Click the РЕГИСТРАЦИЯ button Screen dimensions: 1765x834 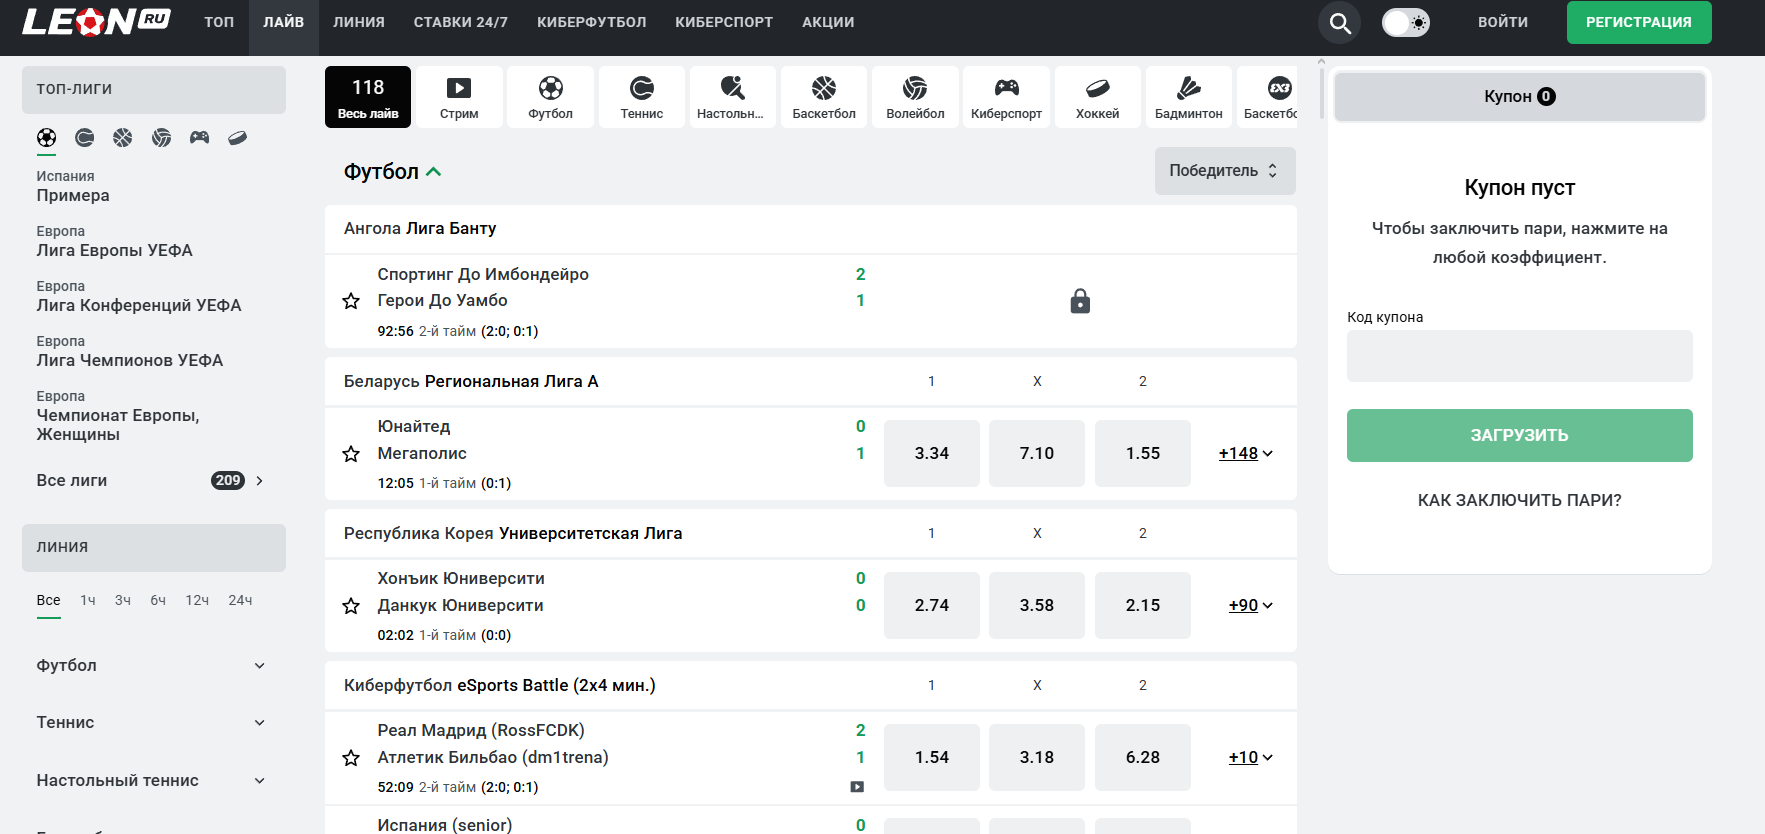tap(1639, 22)
